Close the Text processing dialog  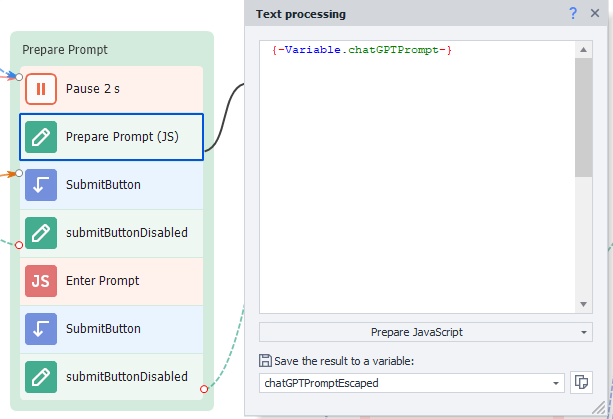point(595,13)
